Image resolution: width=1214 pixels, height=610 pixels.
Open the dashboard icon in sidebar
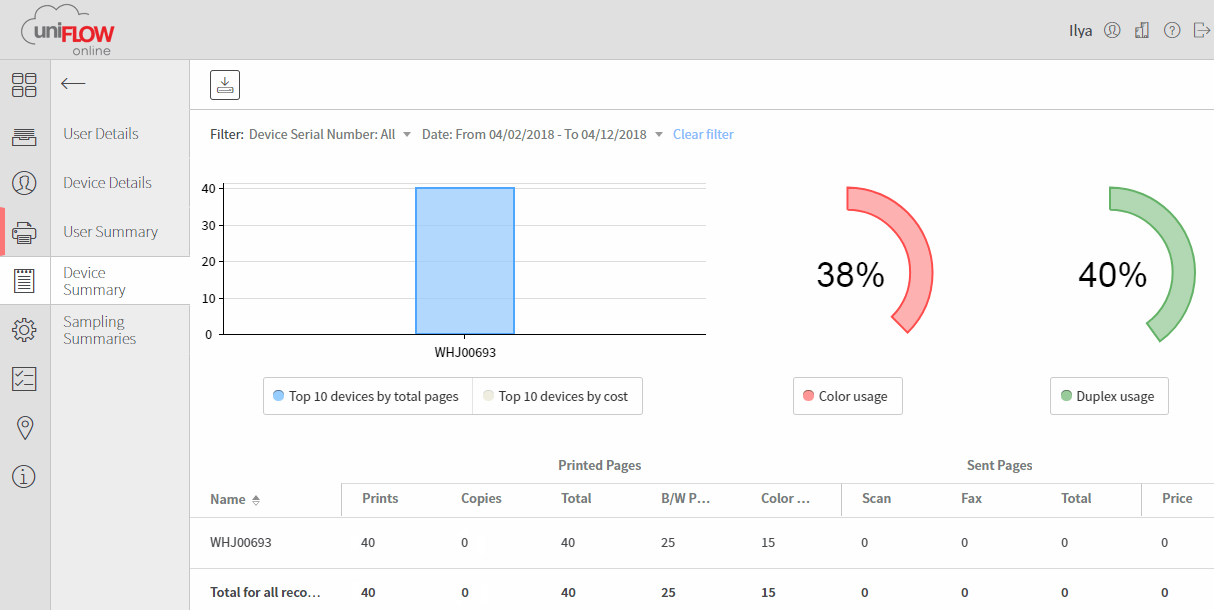24,85
